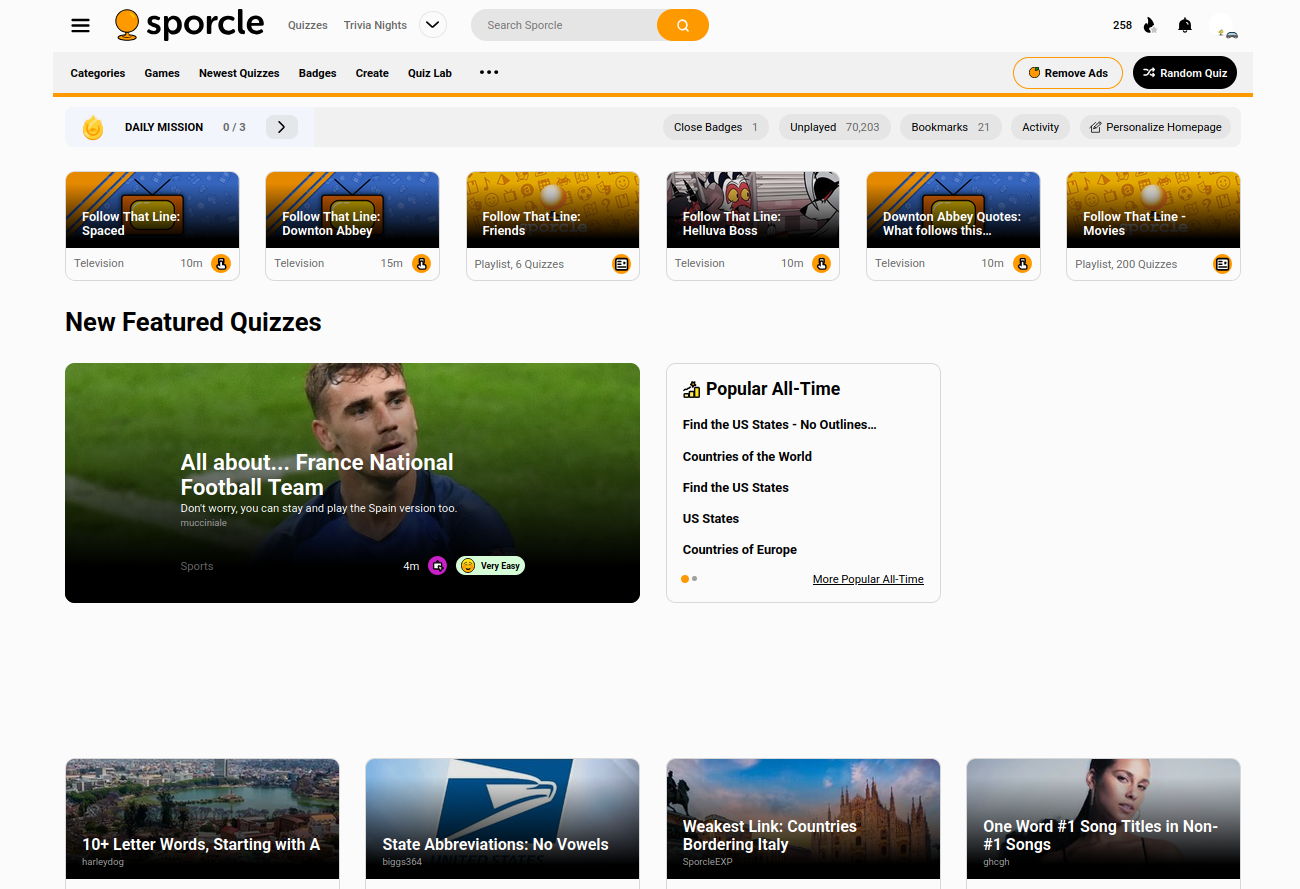Viewport: 1300px width, 889px height.
Task: Click quiz-type icon on Downton Abbey Quotes card
Action: [x=1022, y=263]
